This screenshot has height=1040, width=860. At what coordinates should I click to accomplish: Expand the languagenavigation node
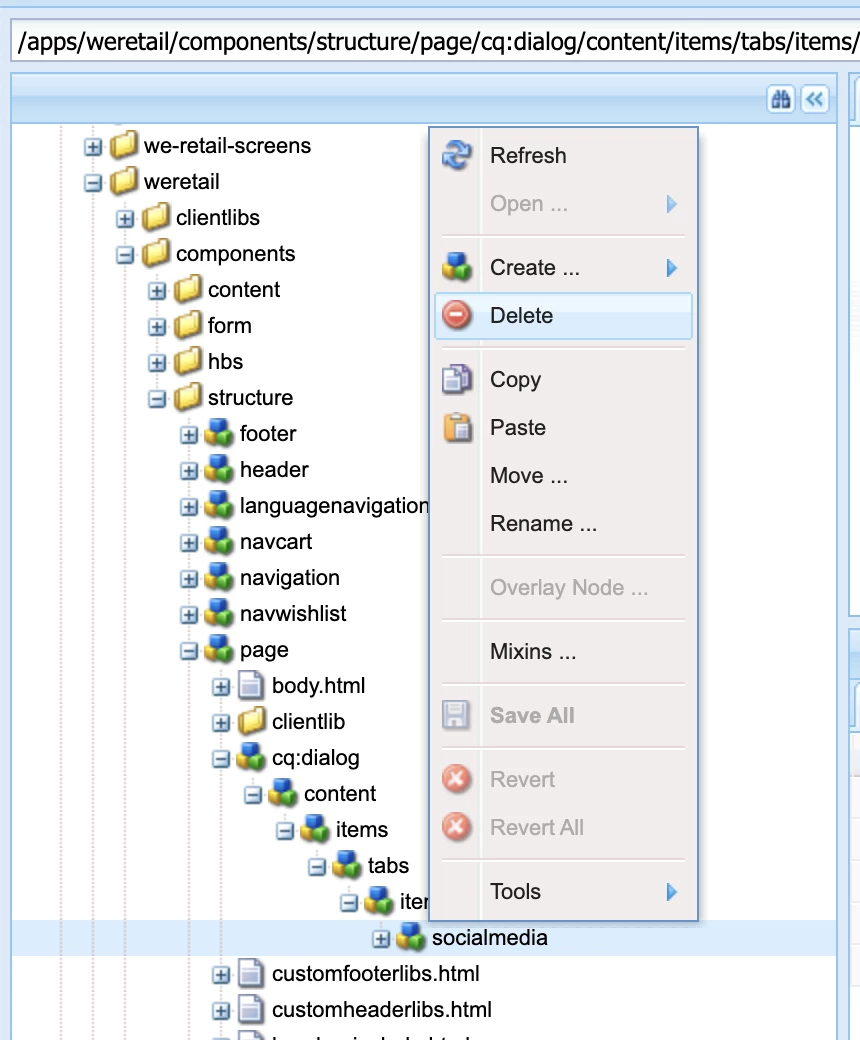click(189, 507)
